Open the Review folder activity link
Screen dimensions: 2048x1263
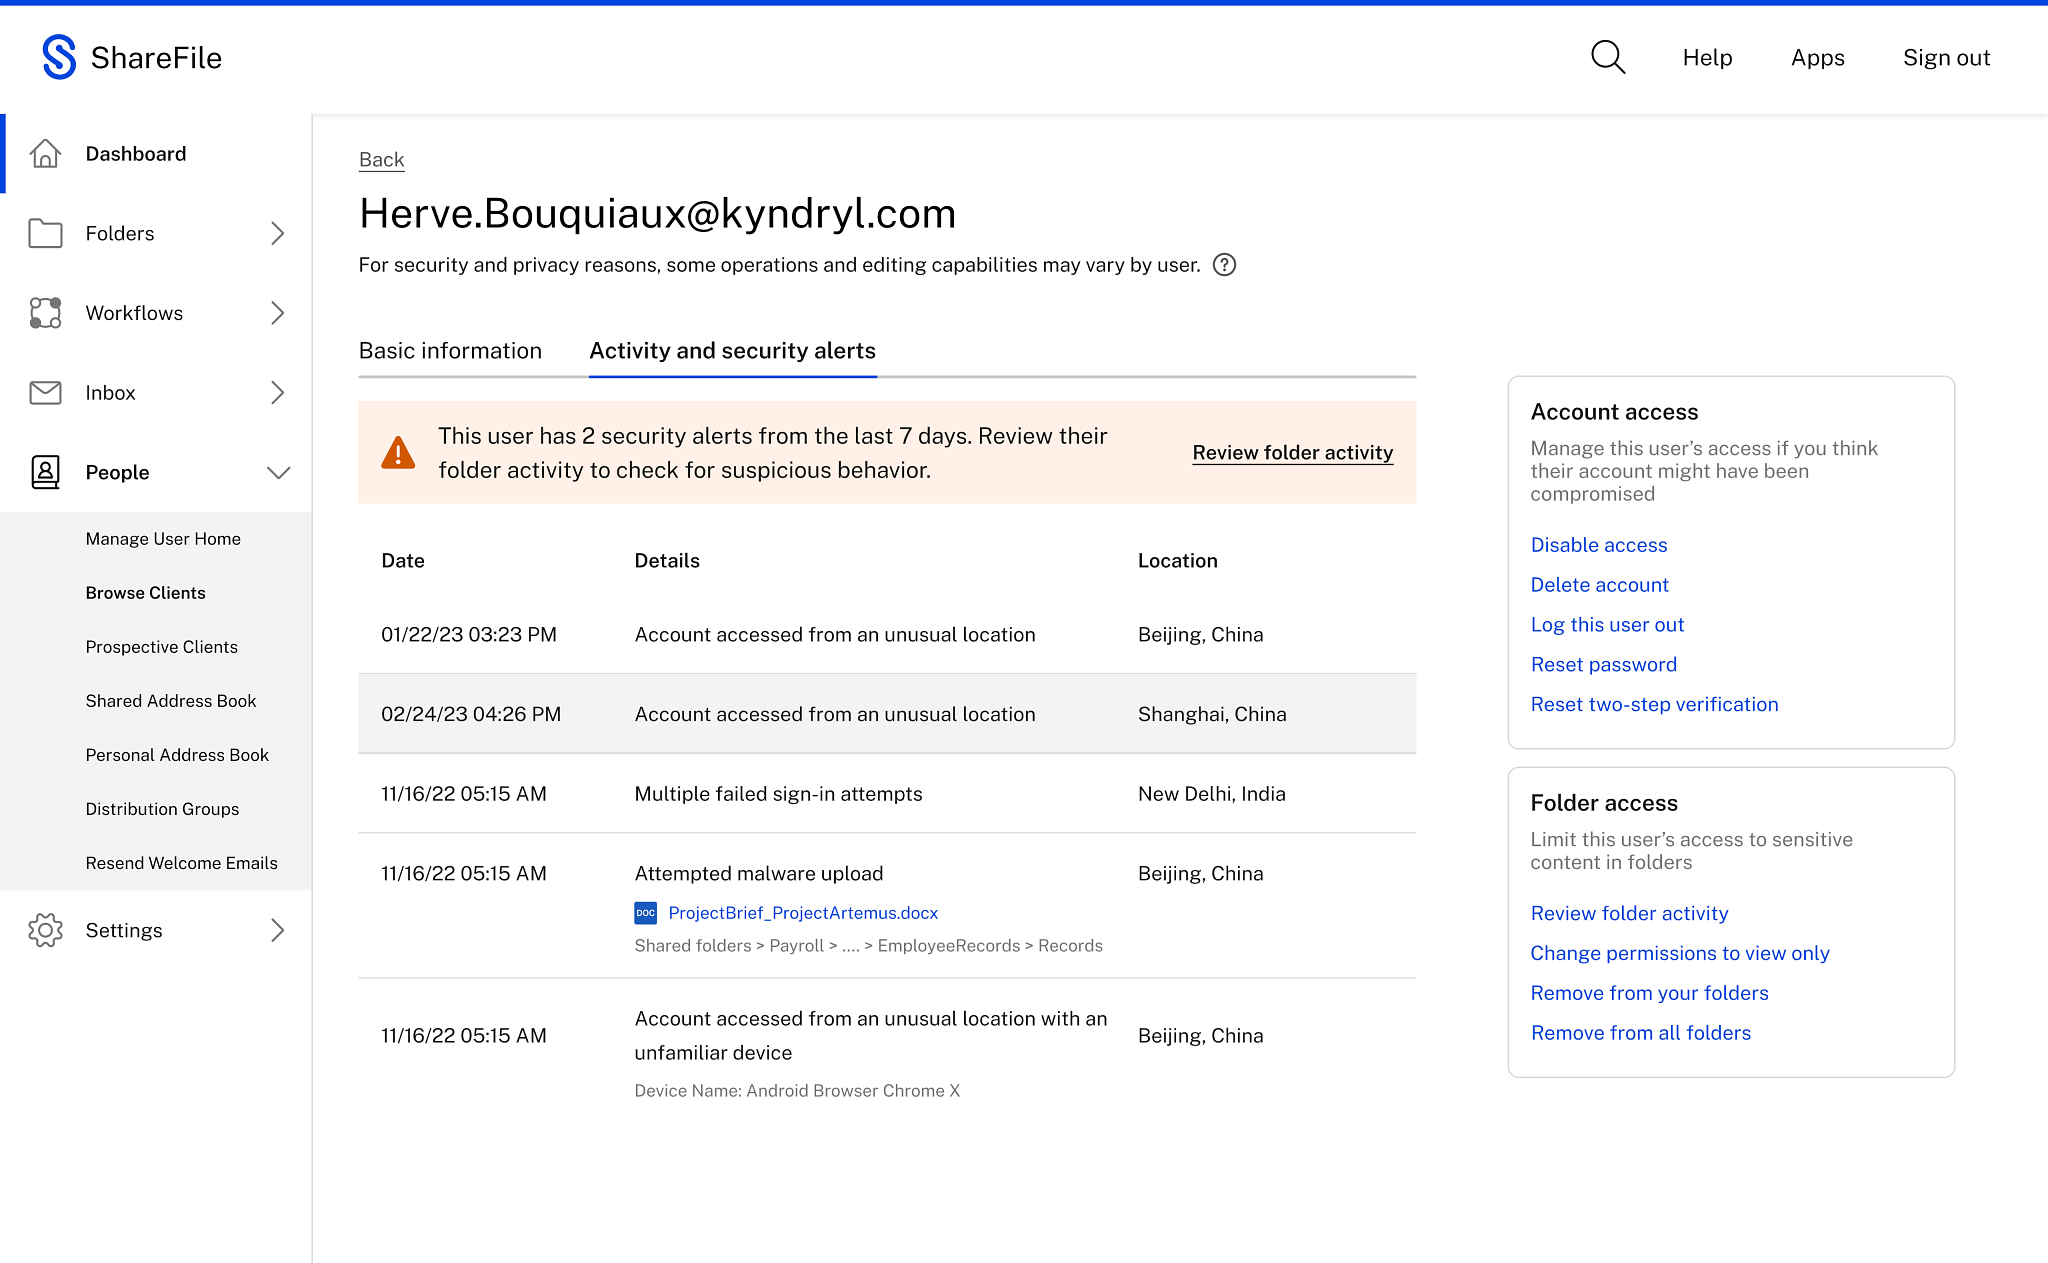pyautogui.click(x=1292, y=452)
